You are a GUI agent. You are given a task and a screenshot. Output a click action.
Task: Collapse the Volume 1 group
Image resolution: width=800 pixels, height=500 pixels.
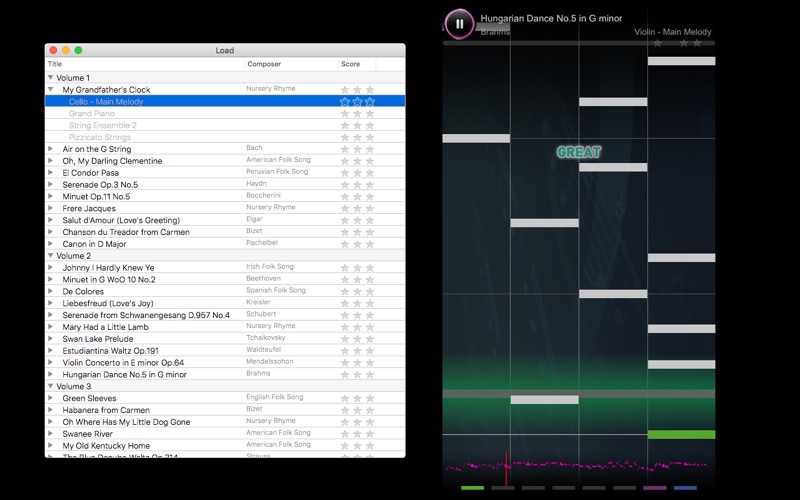point(51,78)
